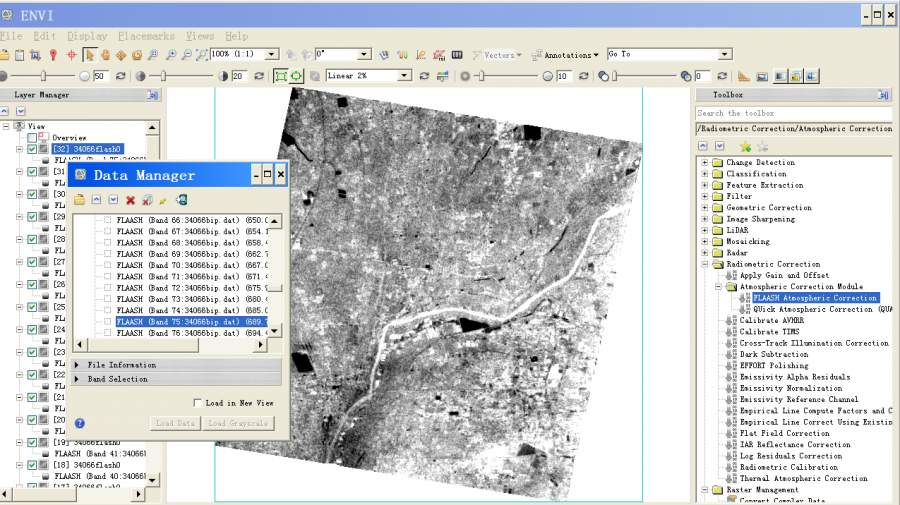Open FLAASH Atmospheric Correction tool
Image resolution: width=900 pixels, height=505 pixels.
[814, 298]
